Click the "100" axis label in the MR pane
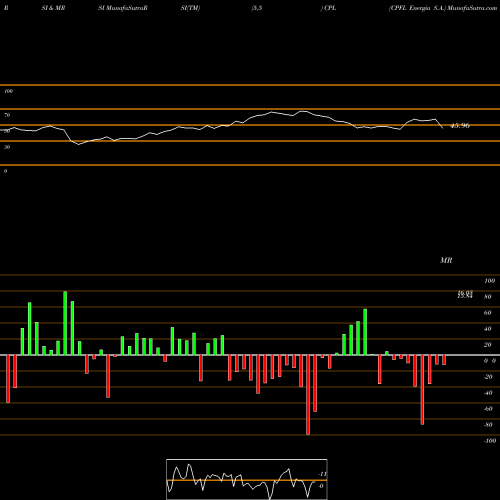Image resolution: width=500 pixels, height=500 pixels. (489, 281)
